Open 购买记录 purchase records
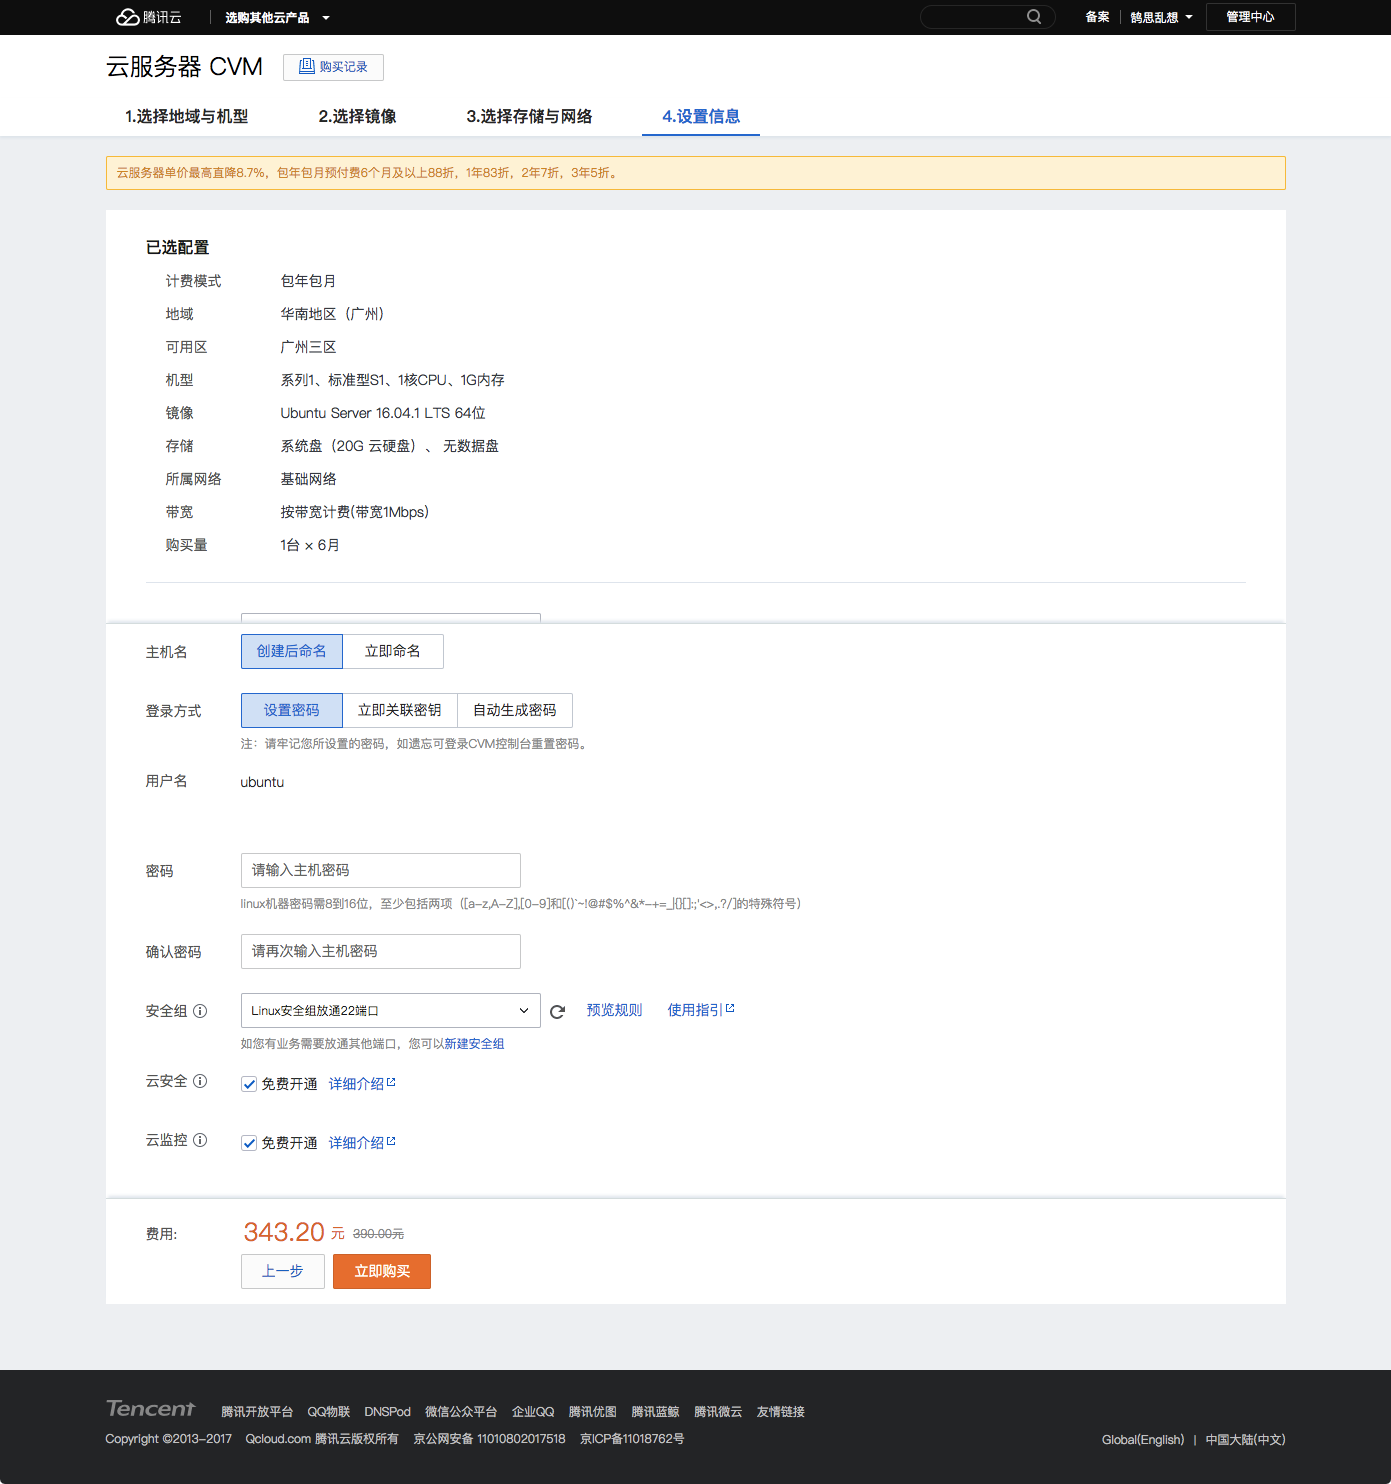The width and height of the screenshot is (1391, 1484). (x=333, y=67)
